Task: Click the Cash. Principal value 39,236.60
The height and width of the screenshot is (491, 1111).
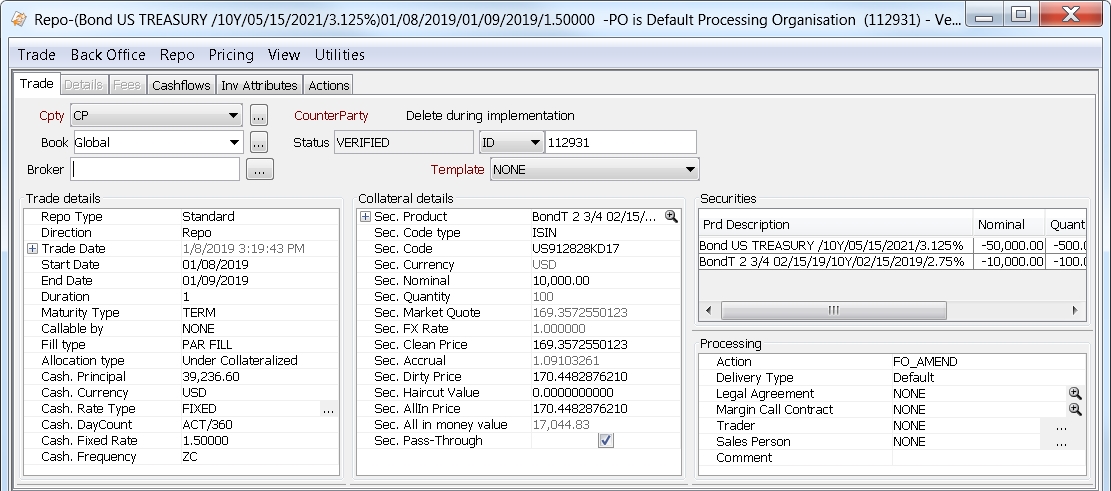Action: tap(210, 377)
